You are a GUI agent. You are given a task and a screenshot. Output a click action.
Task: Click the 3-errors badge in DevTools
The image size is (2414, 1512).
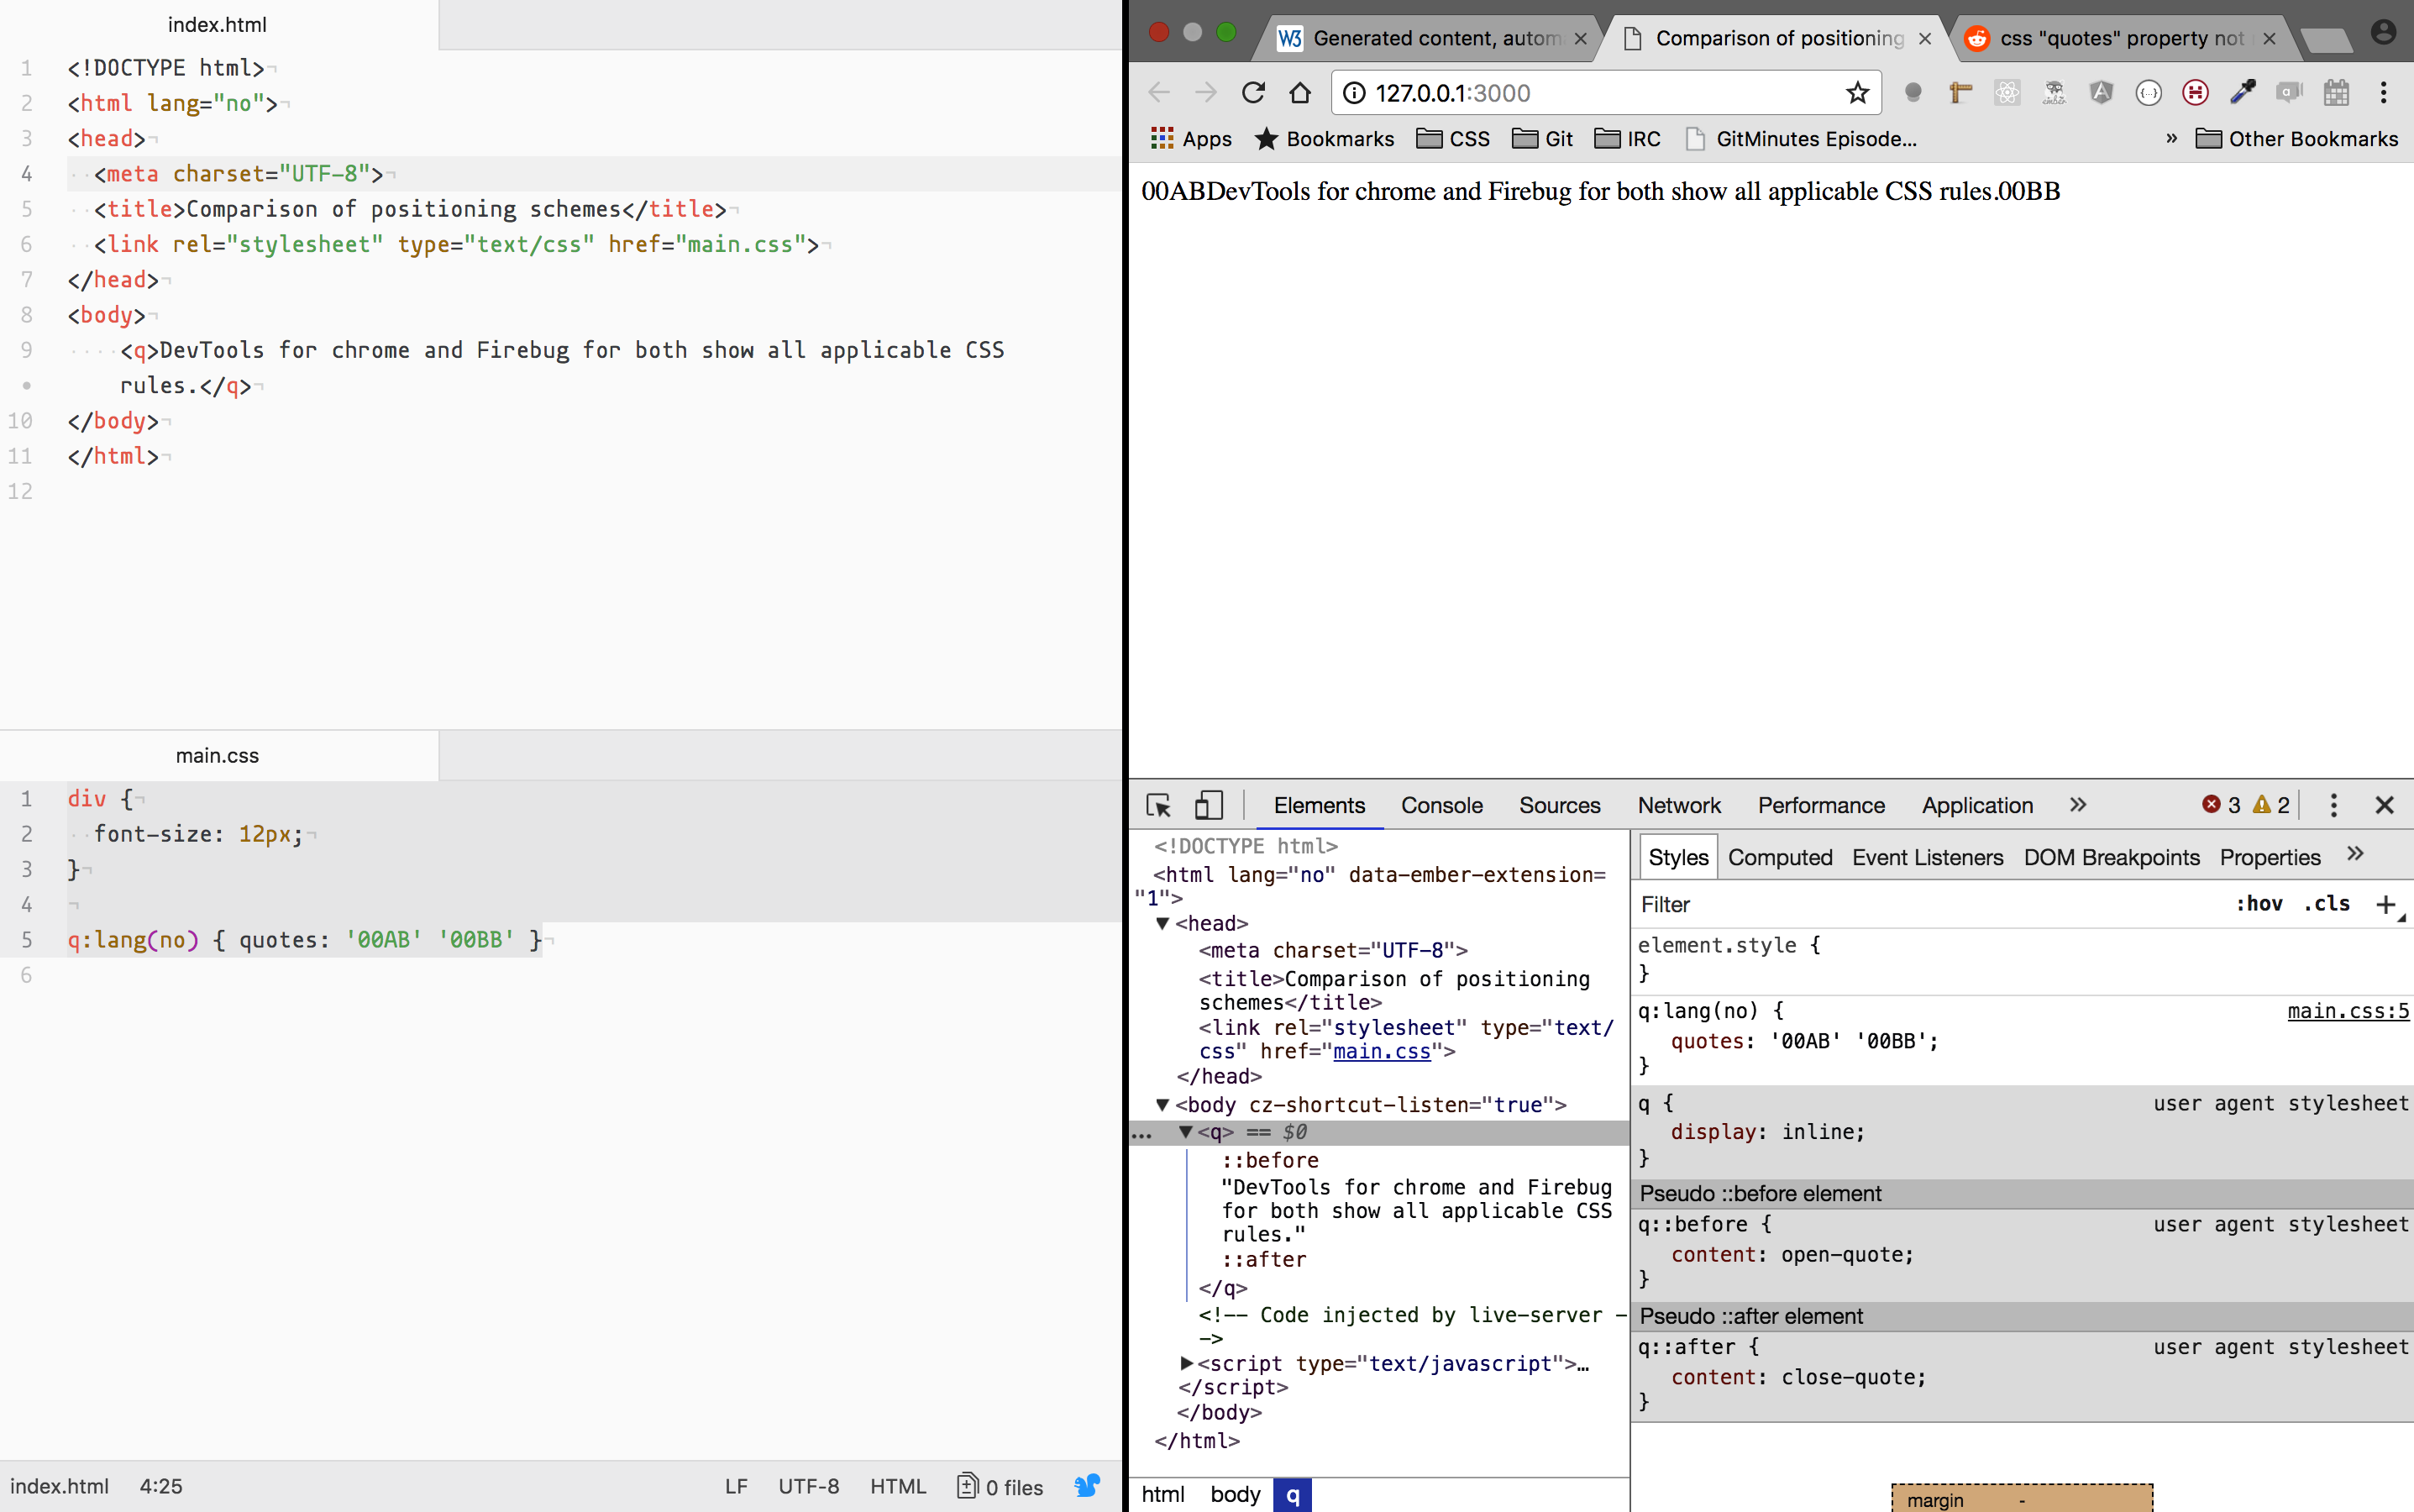[2222, 805]
